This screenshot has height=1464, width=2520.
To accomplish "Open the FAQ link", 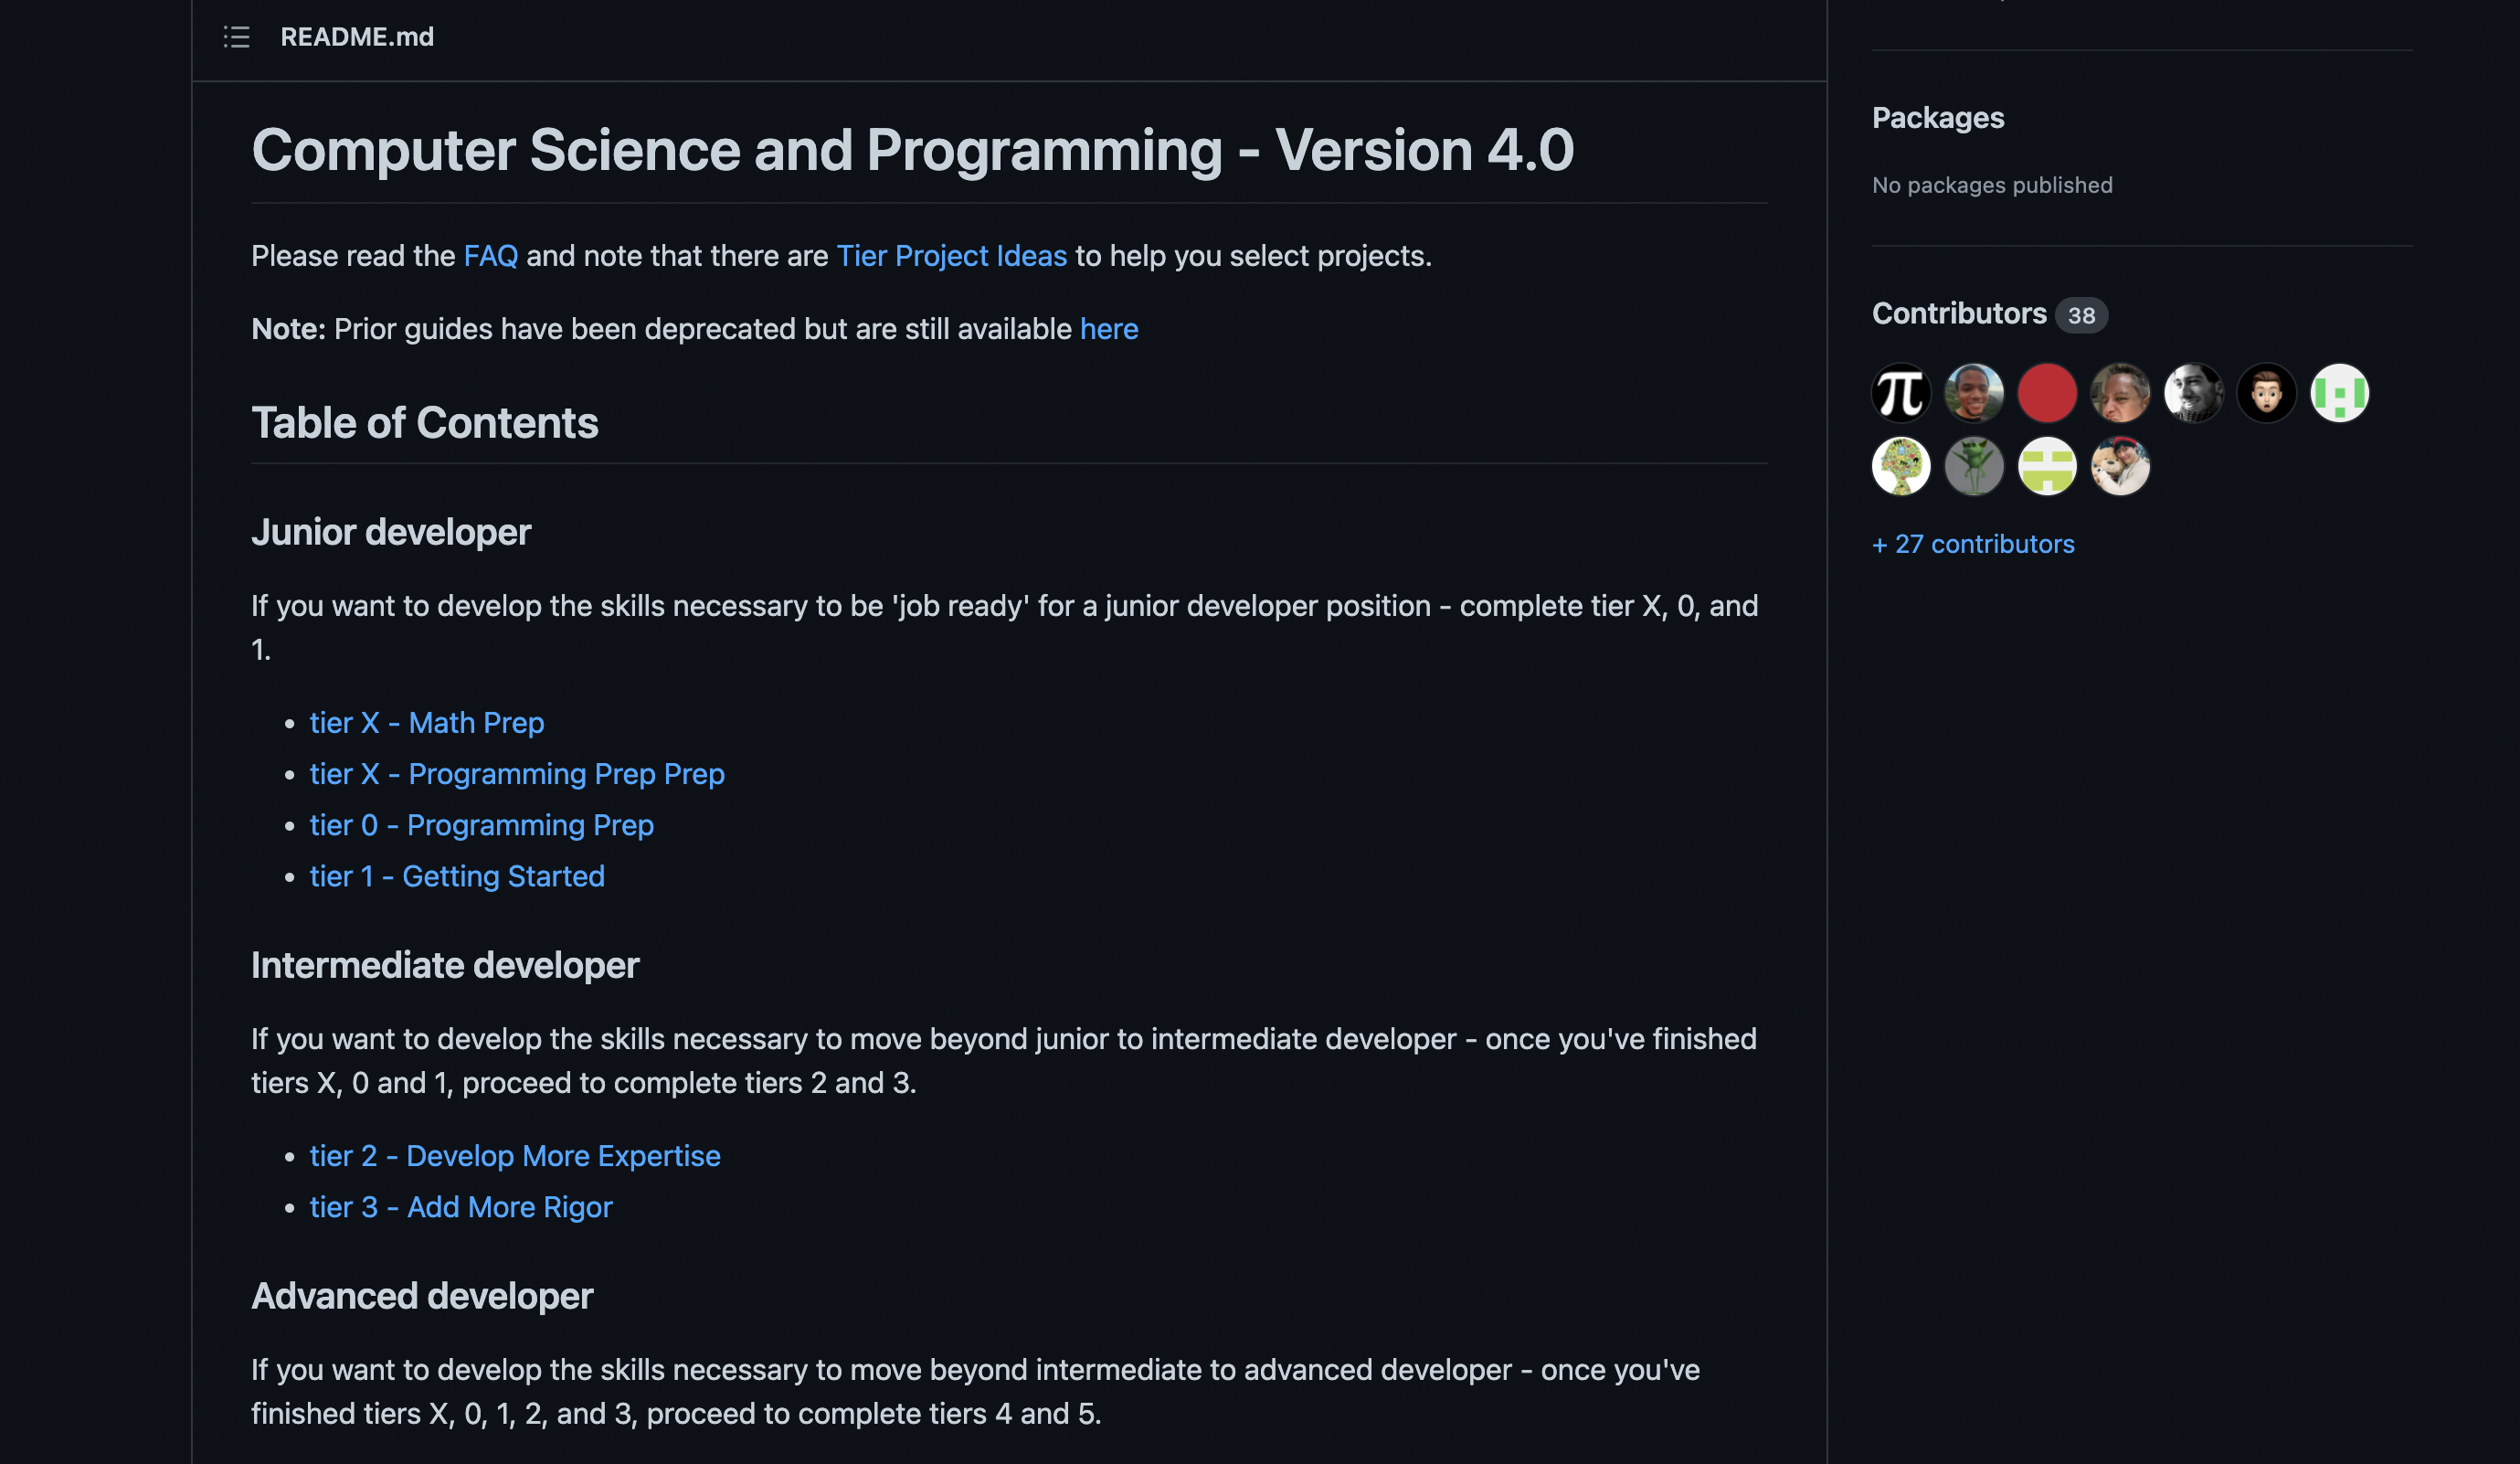I will click(x=489, y=256).
